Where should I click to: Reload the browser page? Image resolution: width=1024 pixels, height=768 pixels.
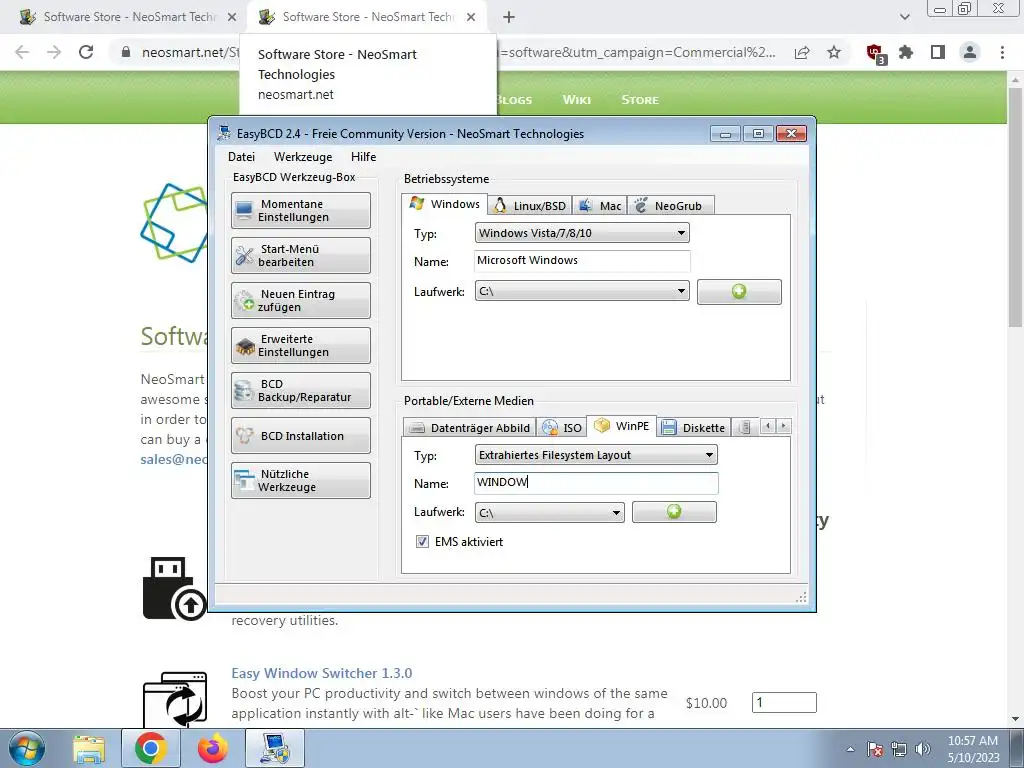(x=86, y=52)
